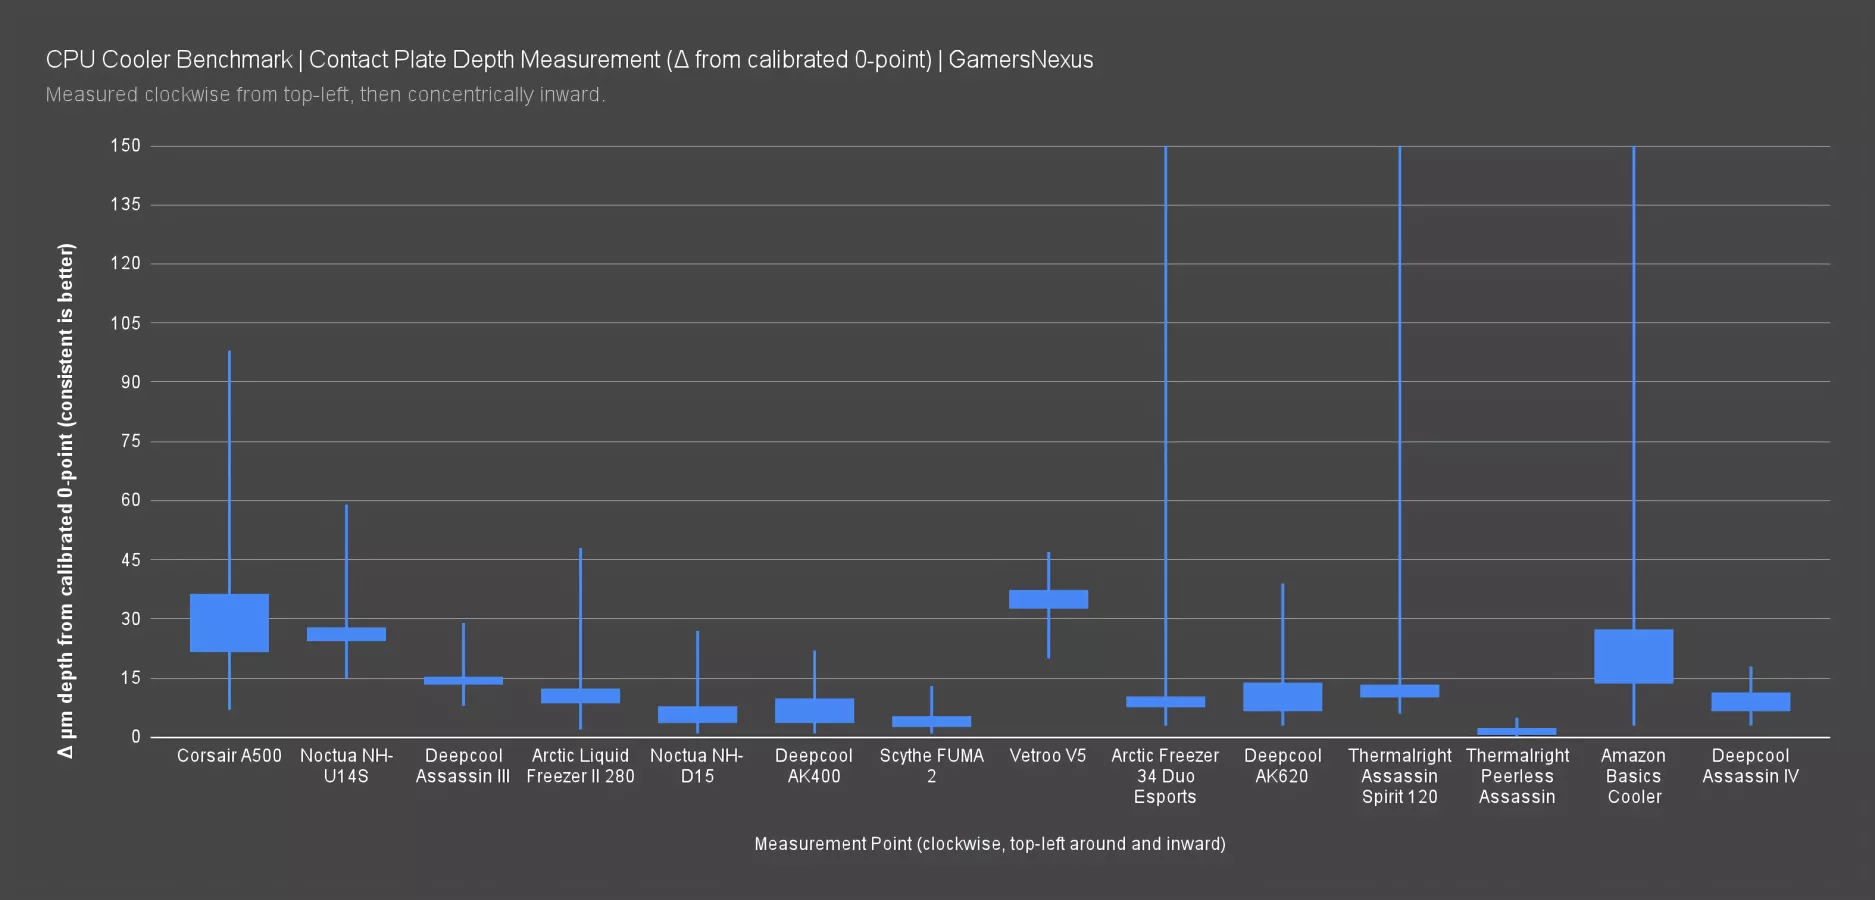Select the Thermalright Peerless Assassin label
The height and width of the screenshot is (900, 1875).
[1517, 776]
